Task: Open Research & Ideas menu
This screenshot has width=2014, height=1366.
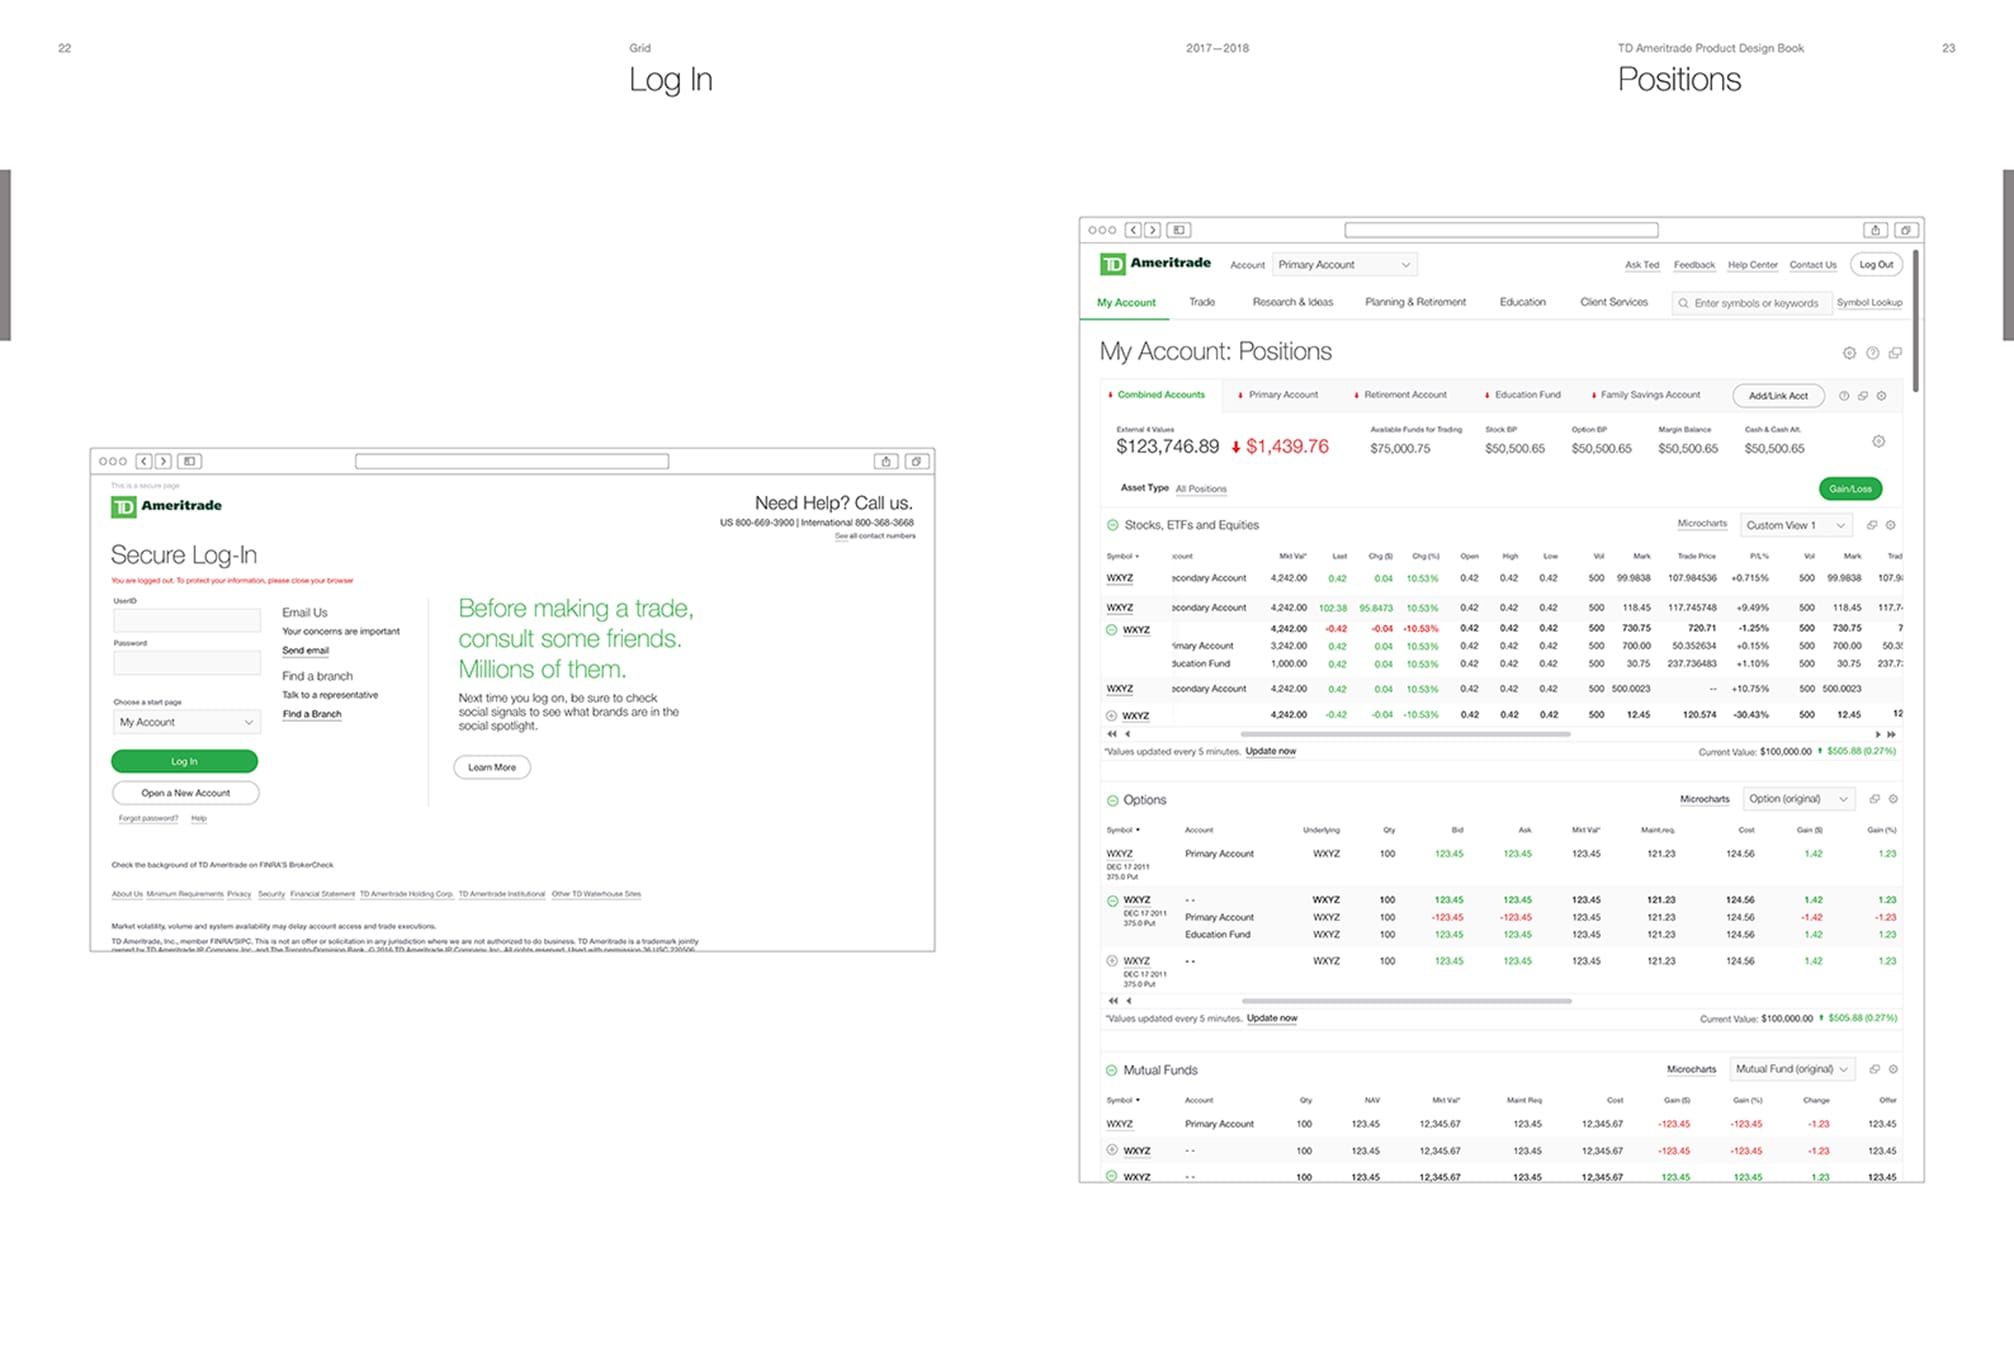Action: point(1292,302)
